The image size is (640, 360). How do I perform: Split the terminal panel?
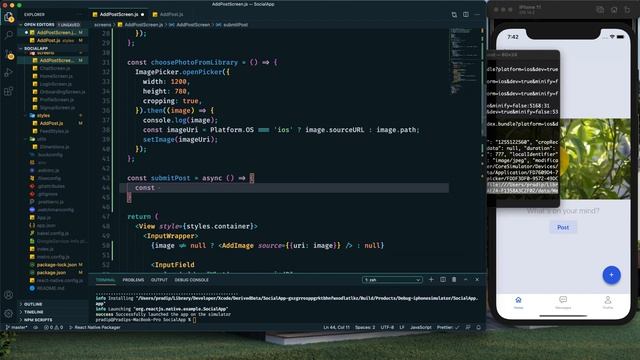pyautogui.click(x=443, y=280)
